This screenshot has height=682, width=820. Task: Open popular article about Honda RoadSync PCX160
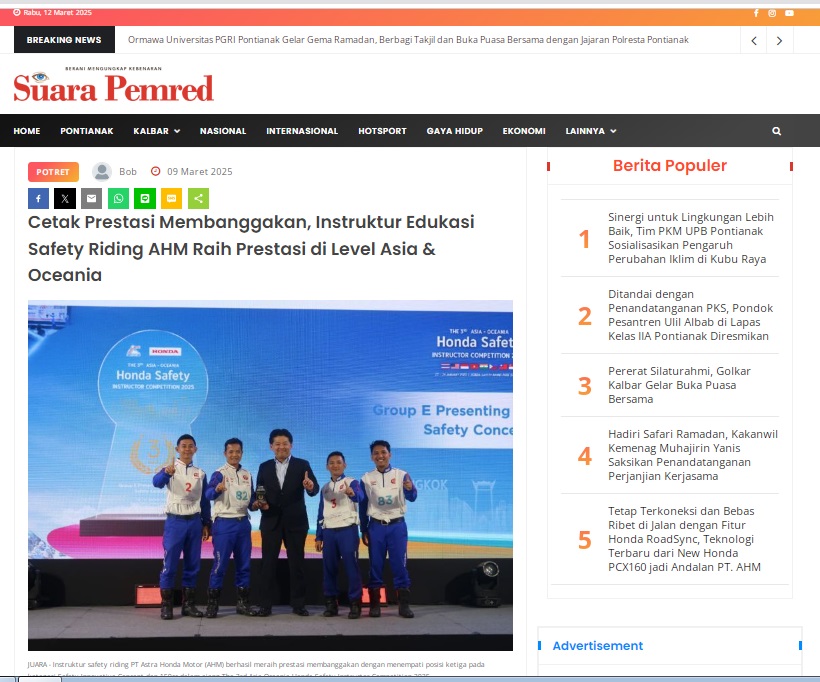[x=684, y=539]
